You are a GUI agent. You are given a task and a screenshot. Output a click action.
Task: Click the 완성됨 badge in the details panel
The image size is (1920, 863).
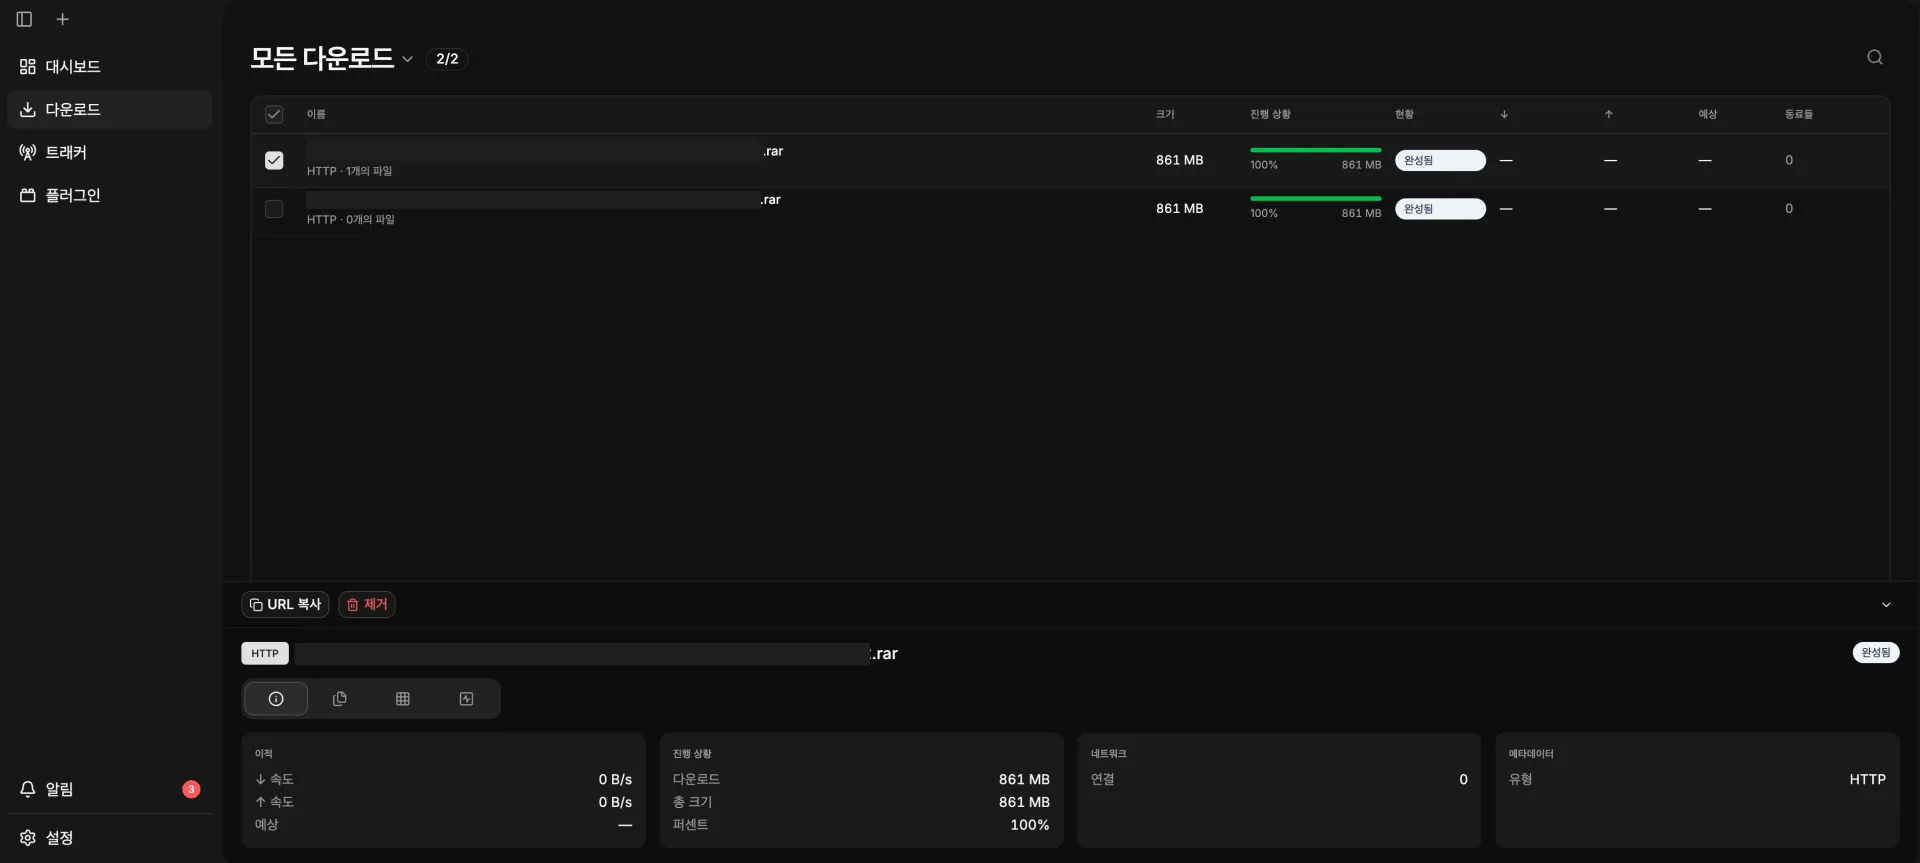point(1876,653)
